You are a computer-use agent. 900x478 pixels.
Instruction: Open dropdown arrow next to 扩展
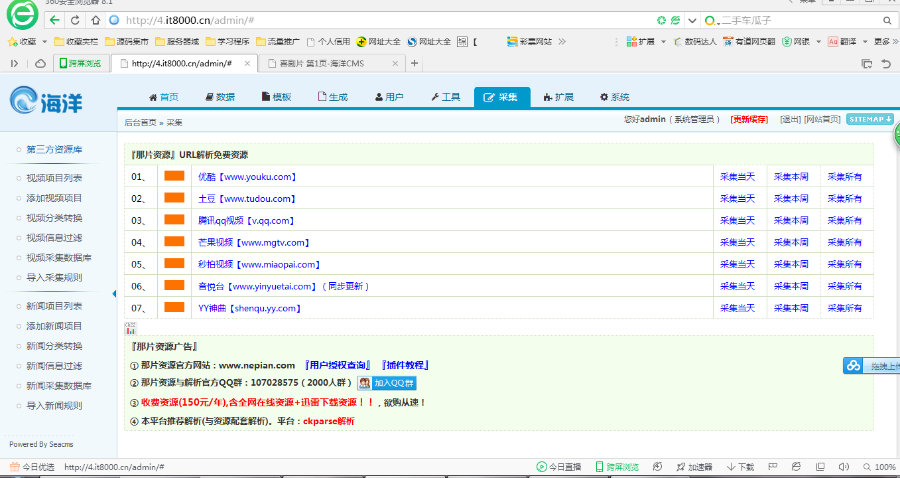coord(664,41)
